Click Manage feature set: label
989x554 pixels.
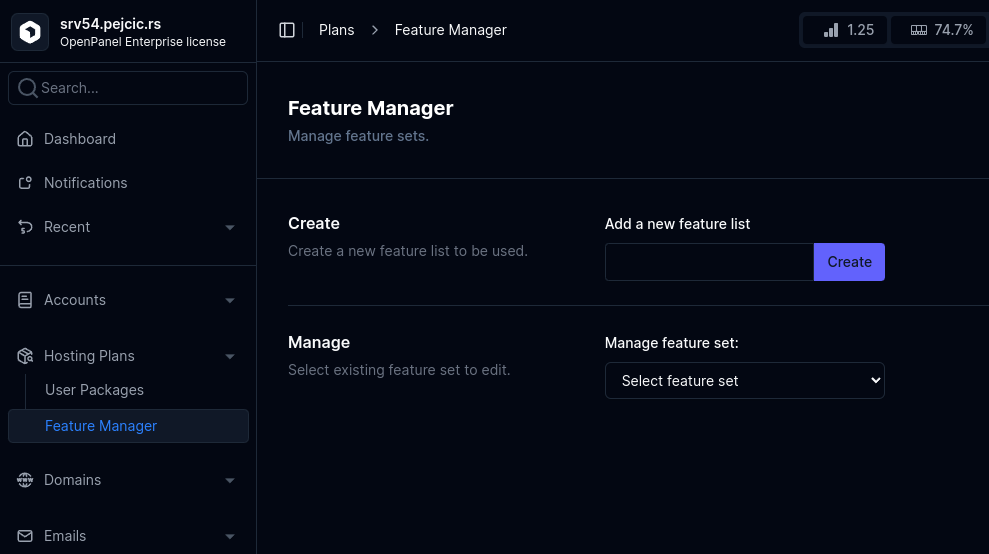671,343
